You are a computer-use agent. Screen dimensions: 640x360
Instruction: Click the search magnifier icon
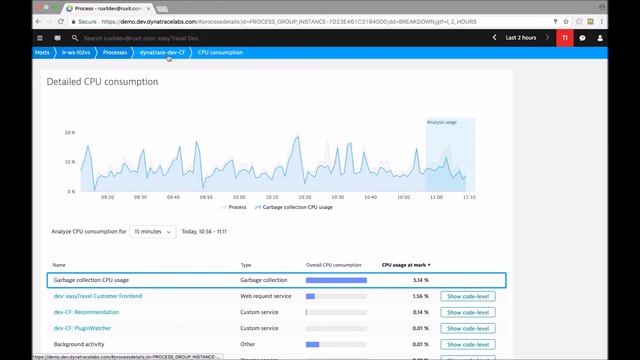(x=75, y=38)
